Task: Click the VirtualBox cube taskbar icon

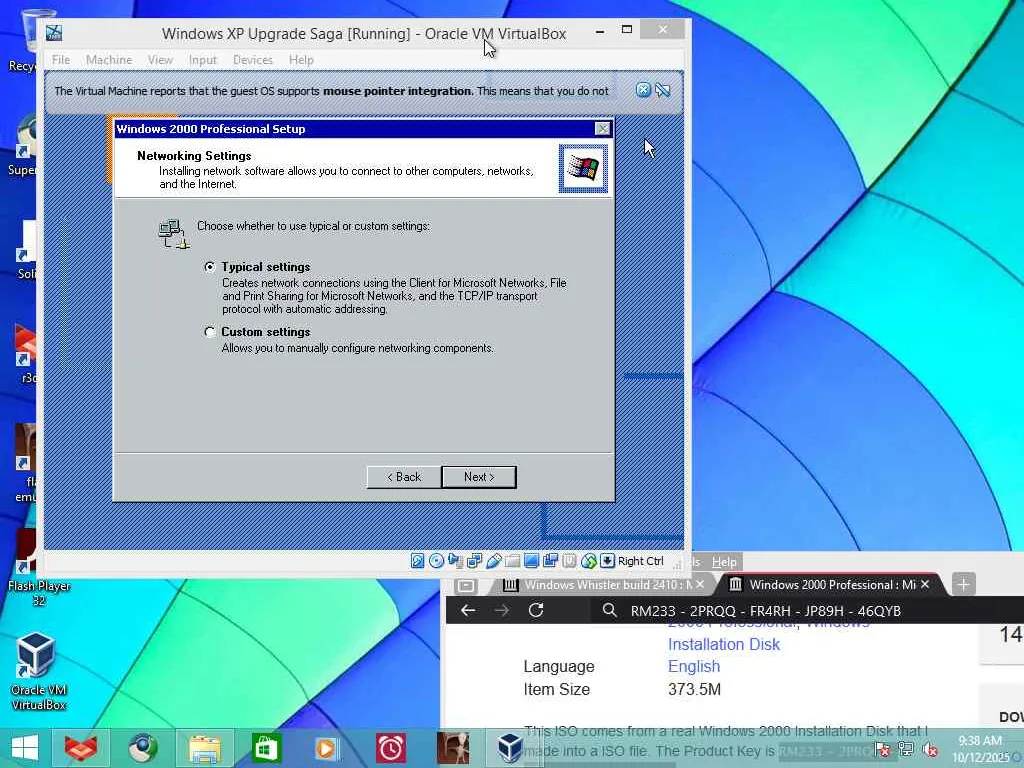Action: pos(510,747)
